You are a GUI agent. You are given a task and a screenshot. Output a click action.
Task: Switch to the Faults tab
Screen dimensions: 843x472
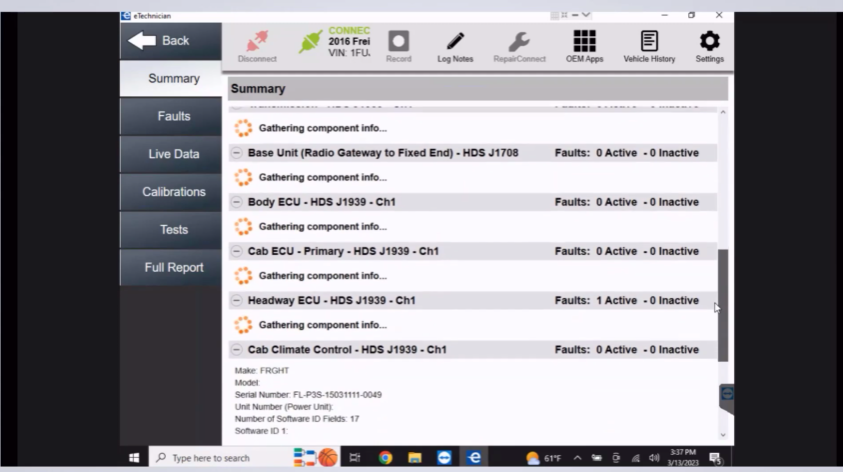click(x=173, y=116)
